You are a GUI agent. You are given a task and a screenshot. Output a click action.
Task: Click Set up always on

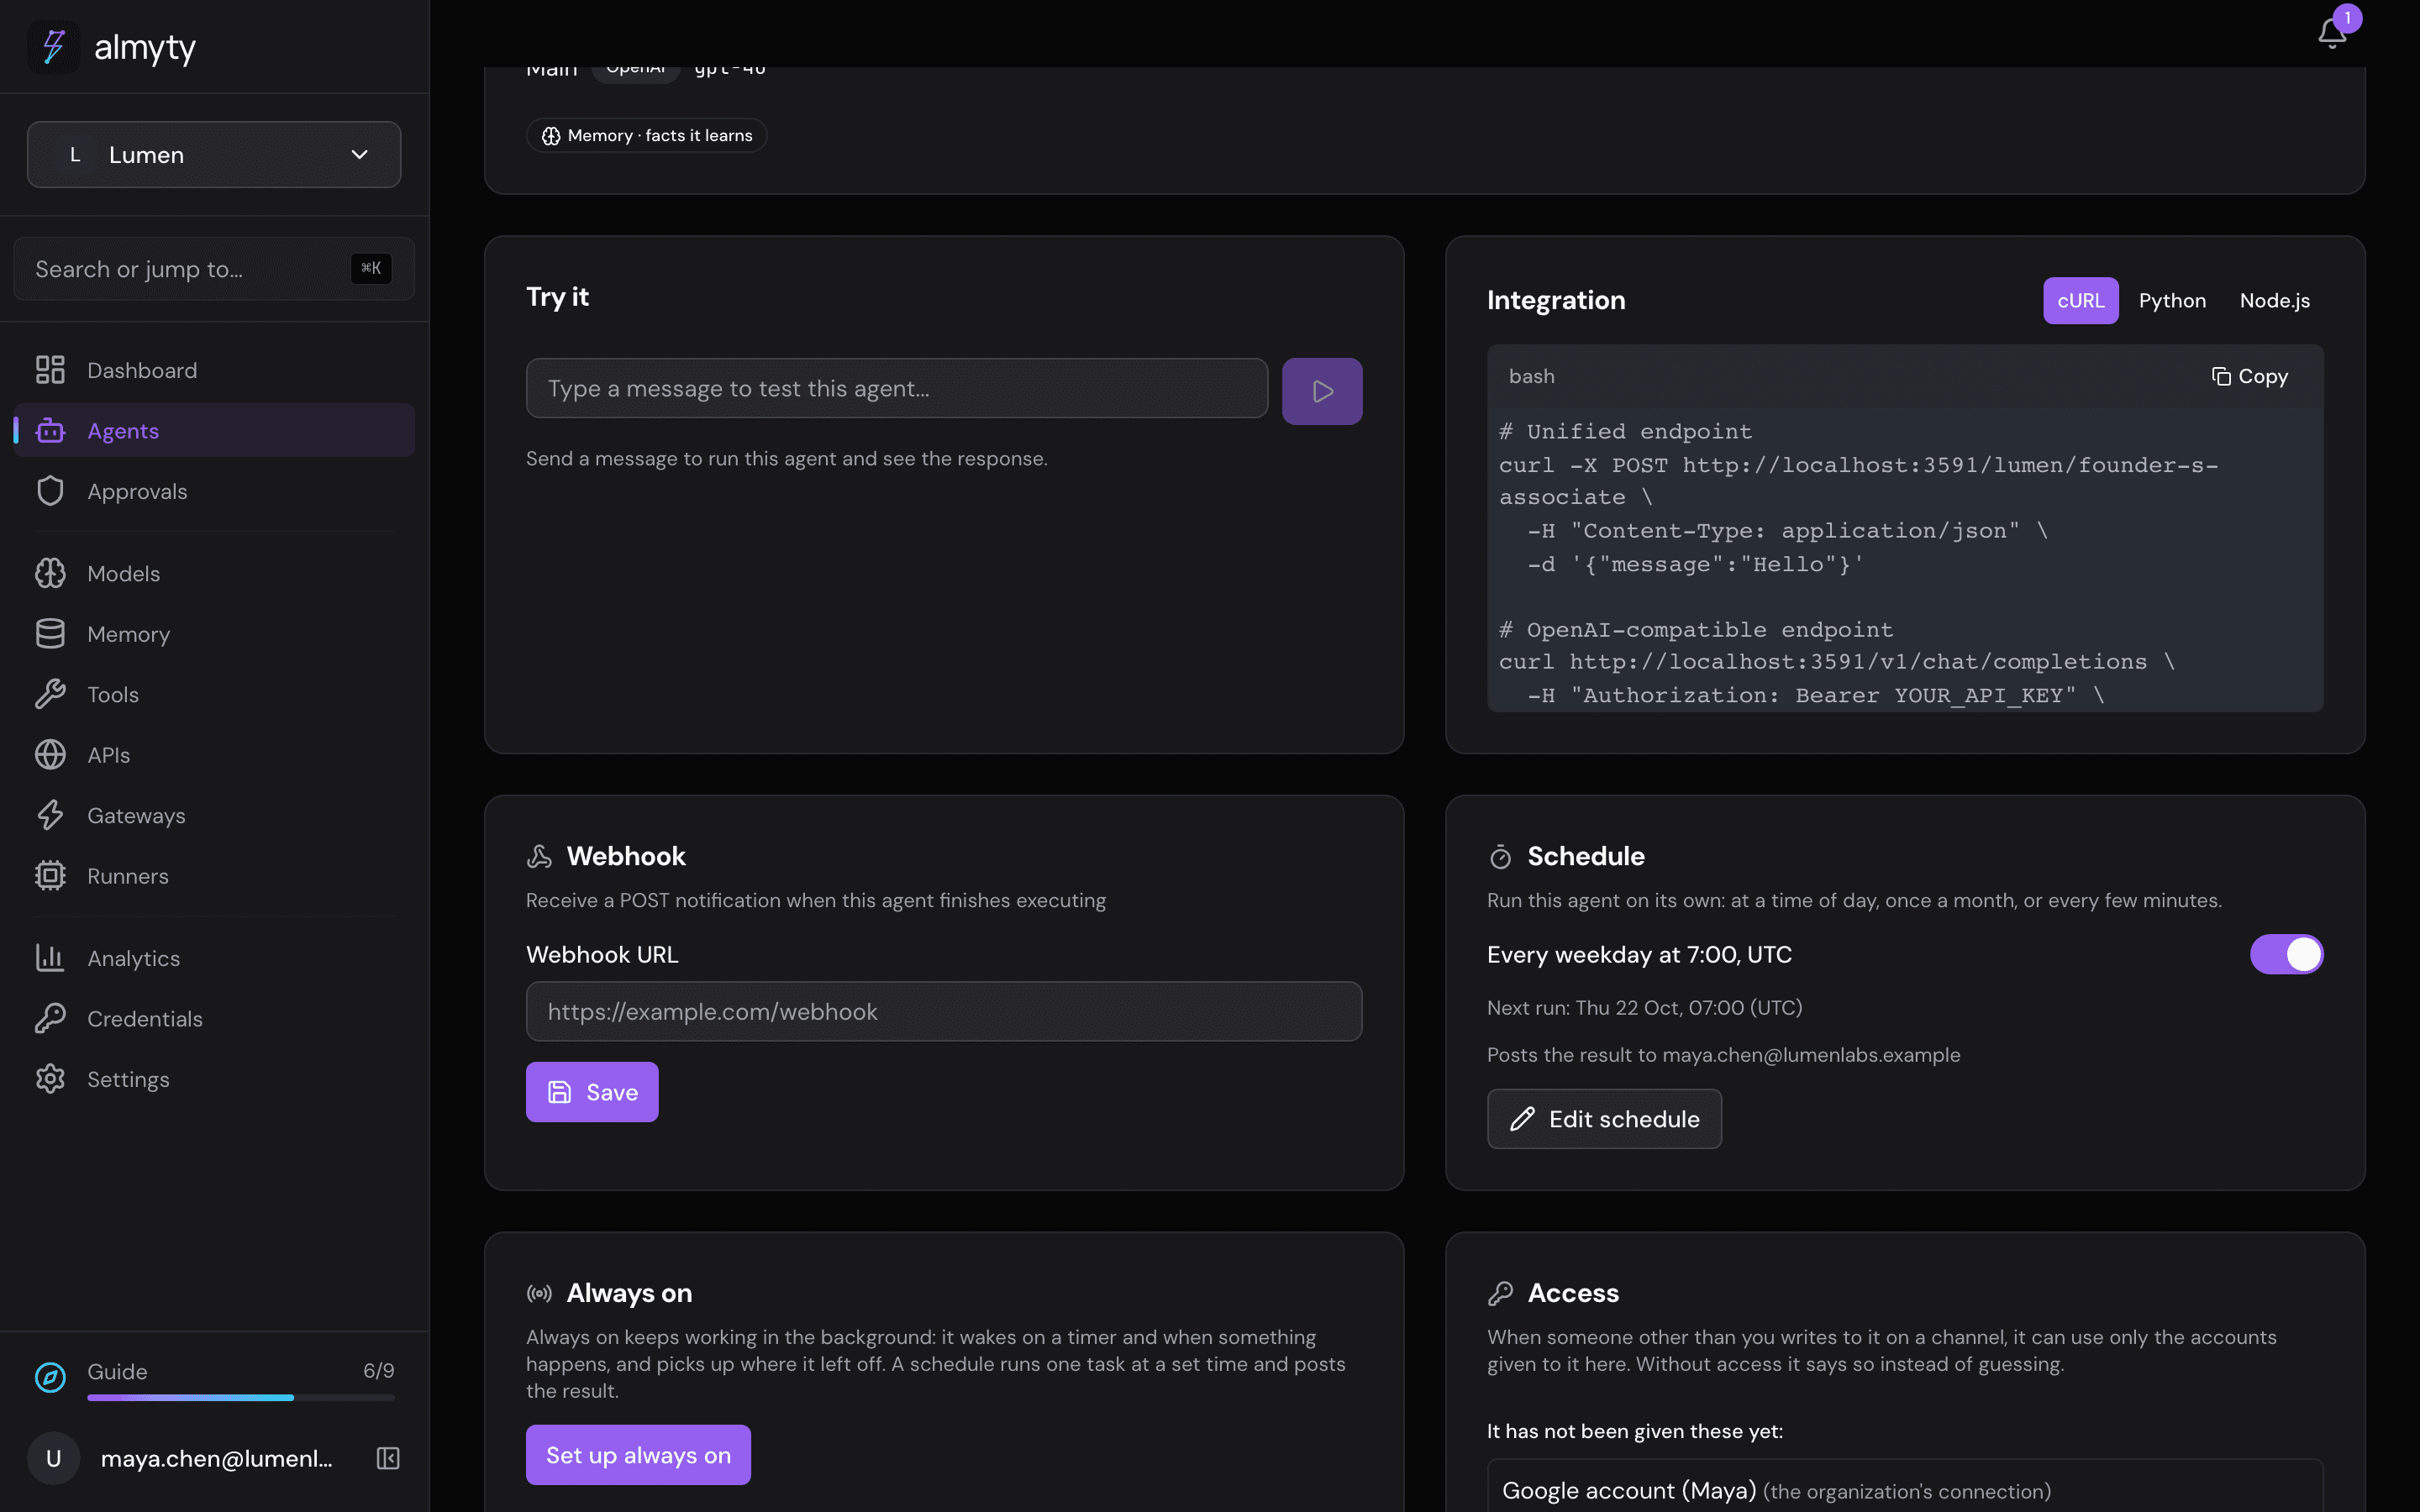[x=638, y=1455]
